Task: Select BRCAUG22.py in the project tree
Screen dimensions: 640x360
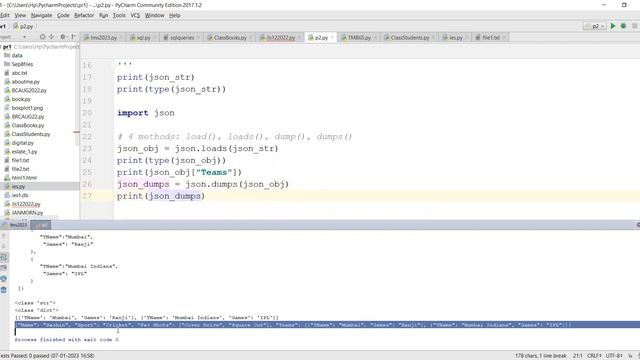Action: coord(28,117)
